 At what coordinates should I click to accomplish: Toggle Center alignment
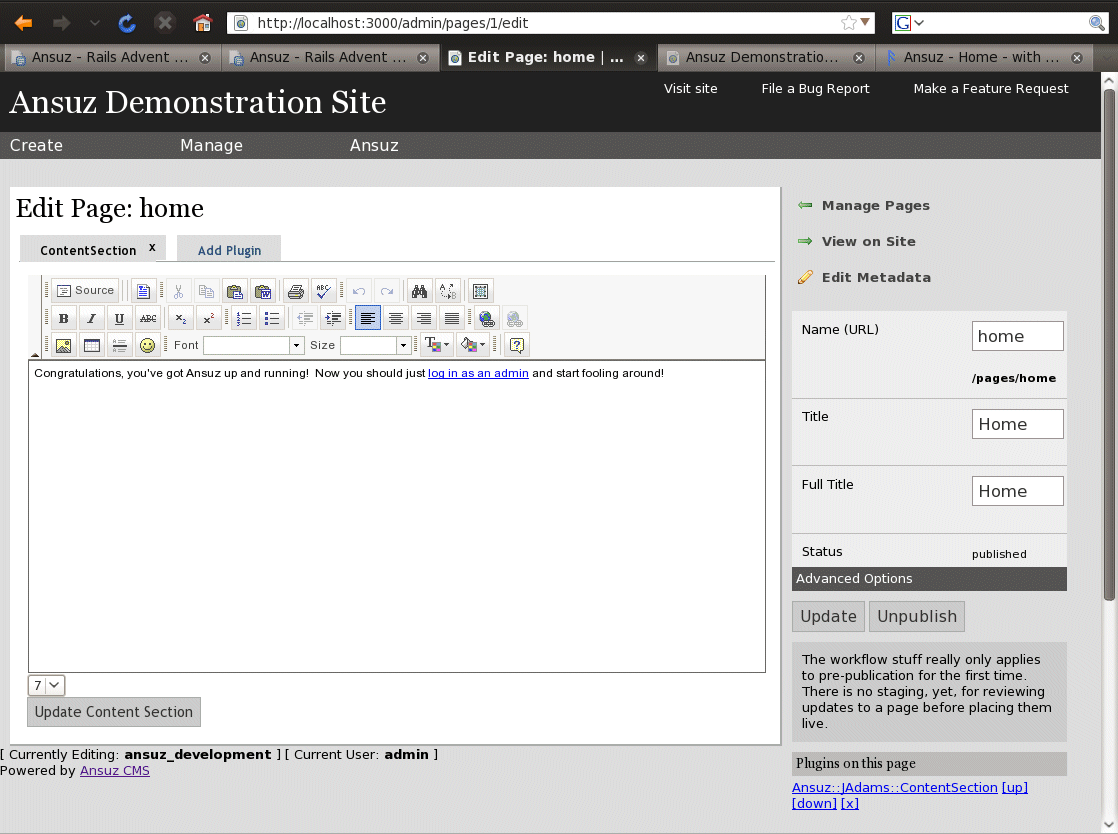click(396, 318)
